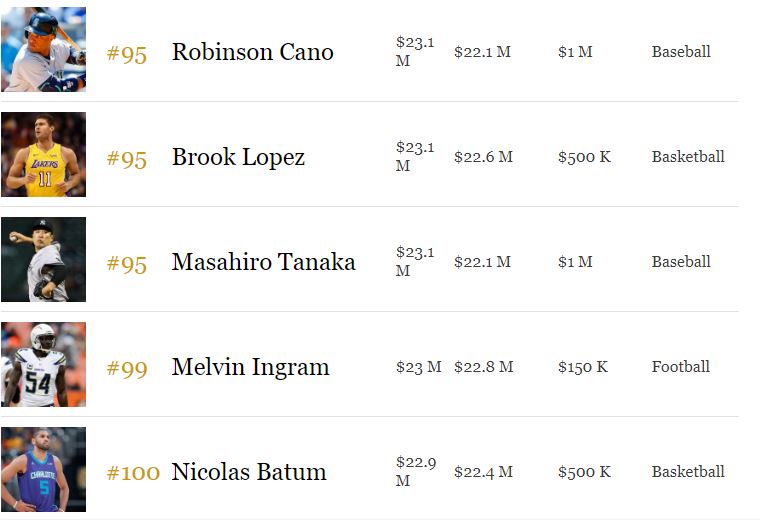760x520 pixels.
Task: Open Nicolas Batum's player photo
Action: click(x=44, y=470)
